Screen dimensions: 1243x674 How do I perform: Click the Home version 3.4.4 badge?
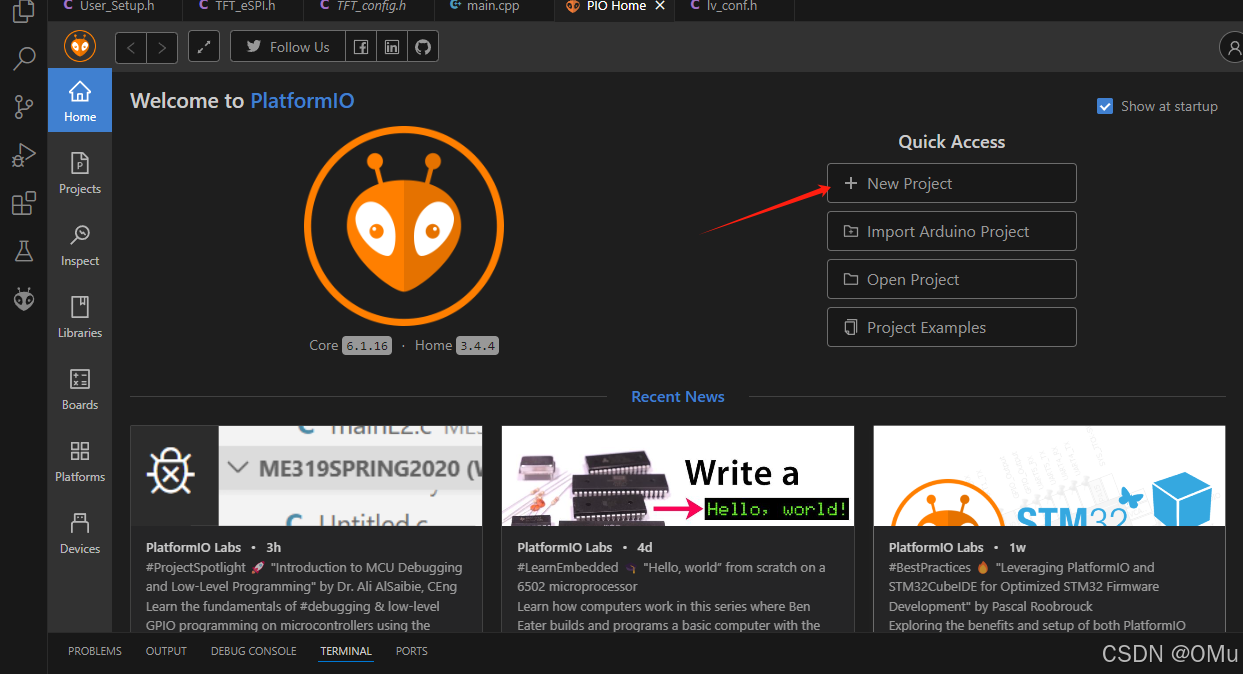click(477, 346)
